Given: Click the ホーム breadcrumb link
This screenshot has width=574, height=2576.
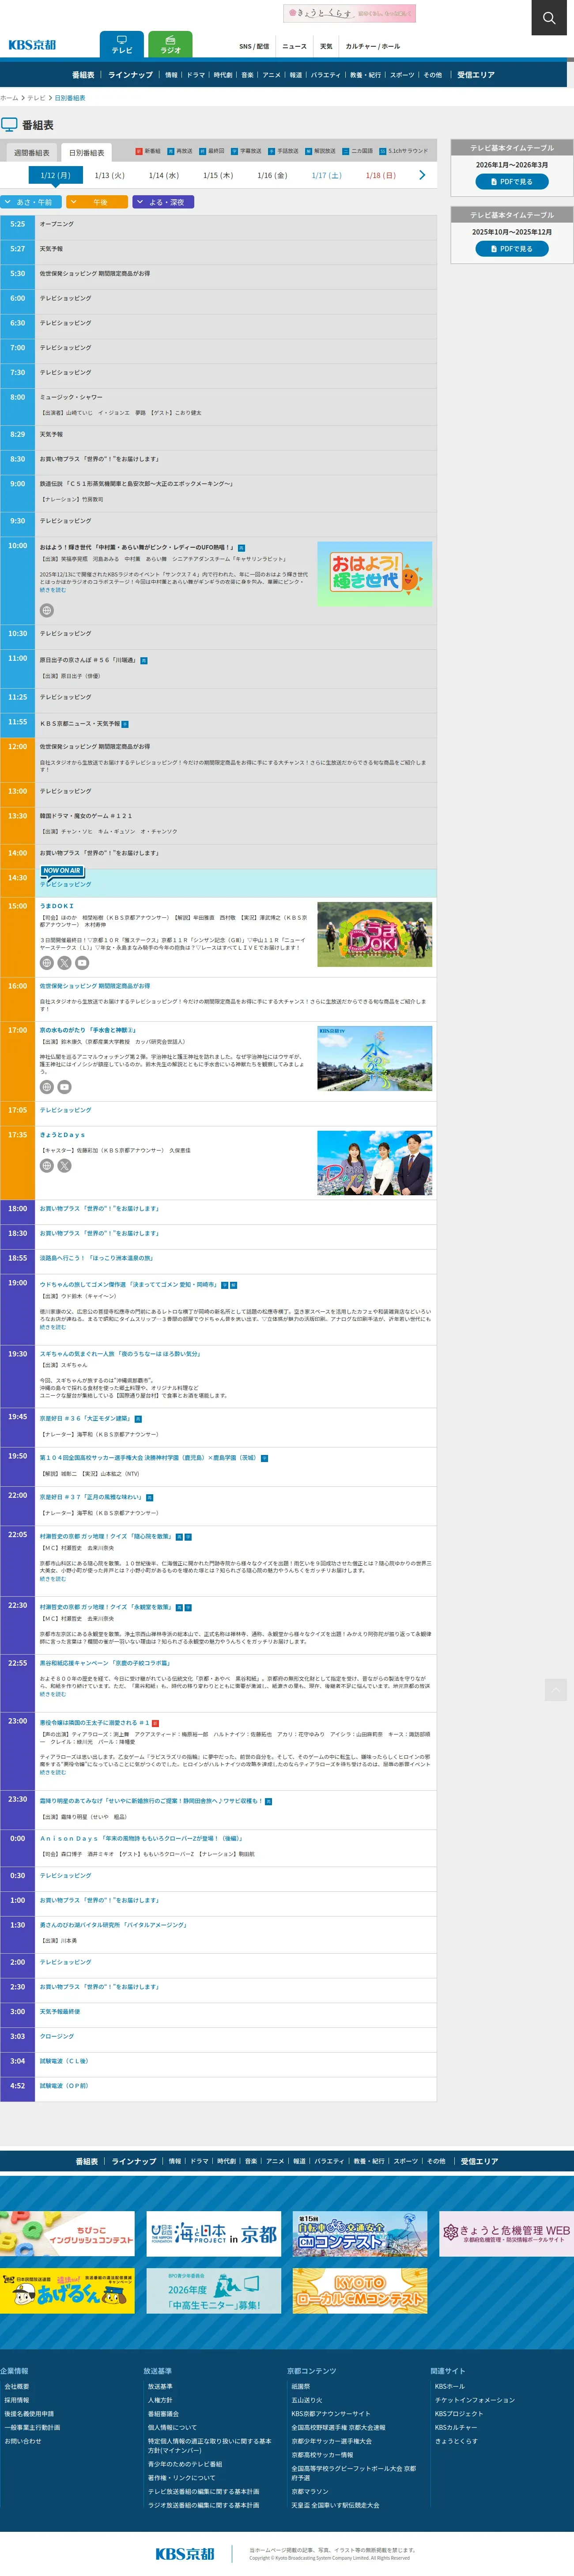Looking at the screenshot, I should (9, 98).
